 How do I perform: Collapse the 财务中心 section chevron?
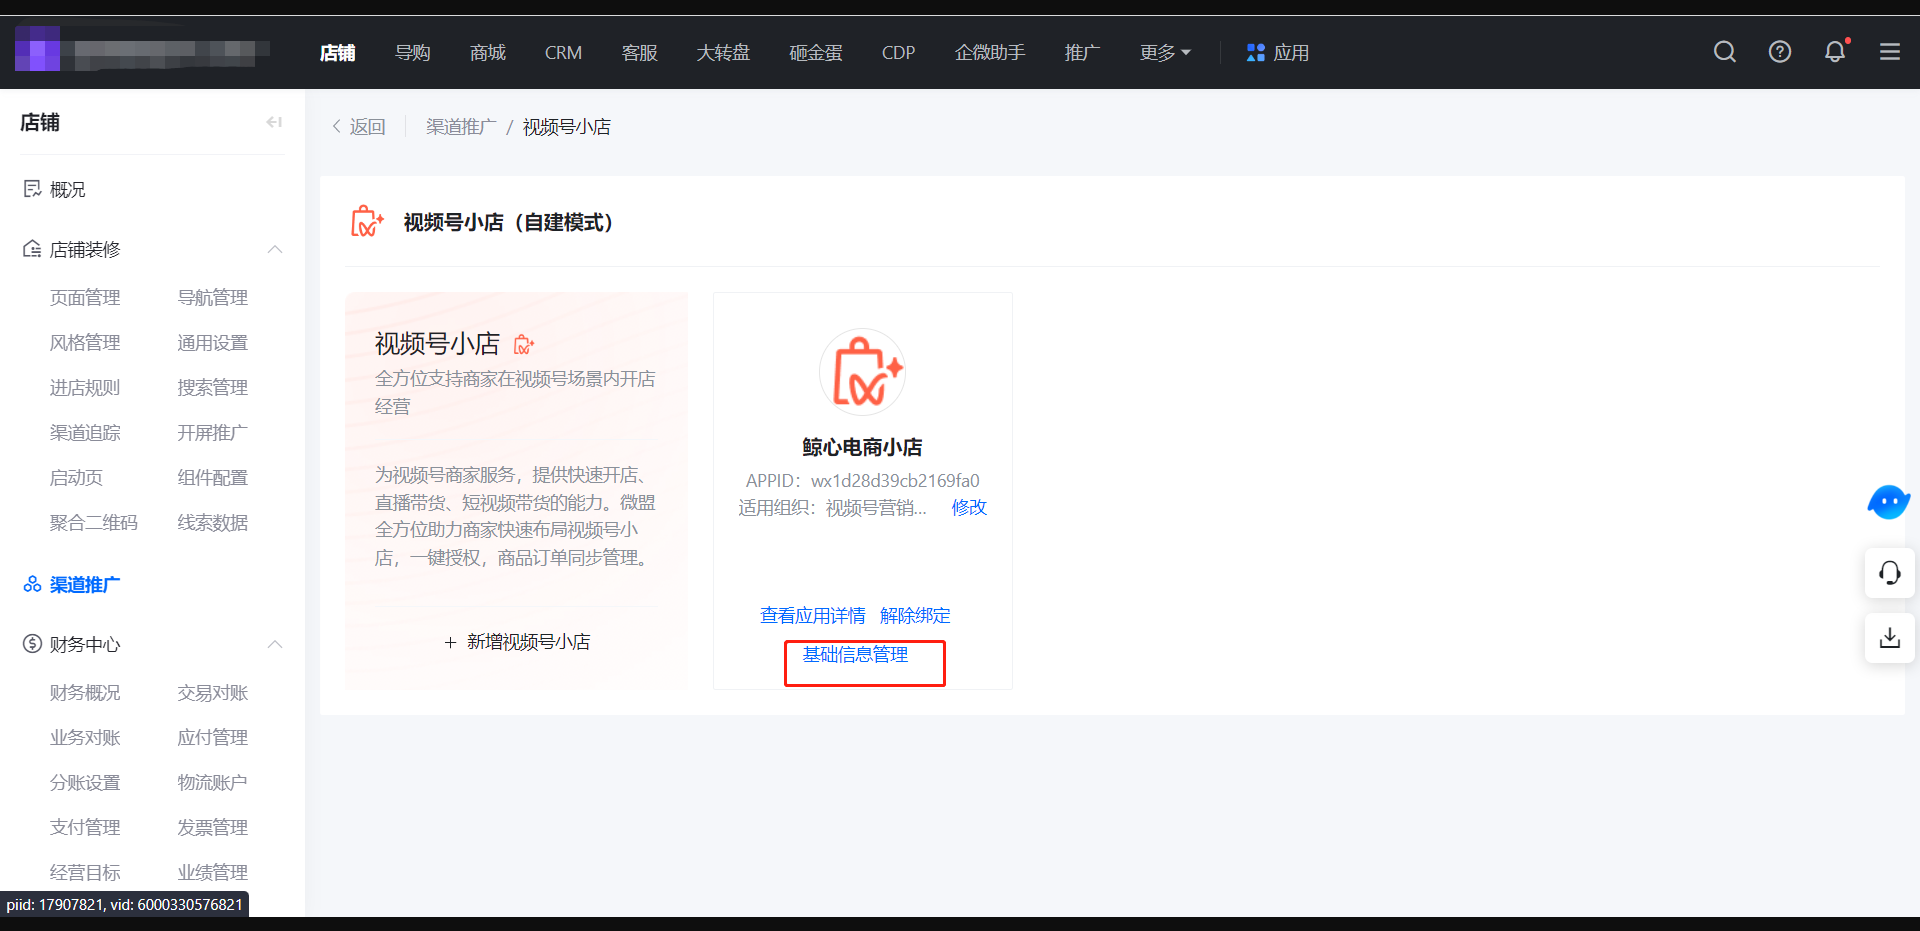275,644
